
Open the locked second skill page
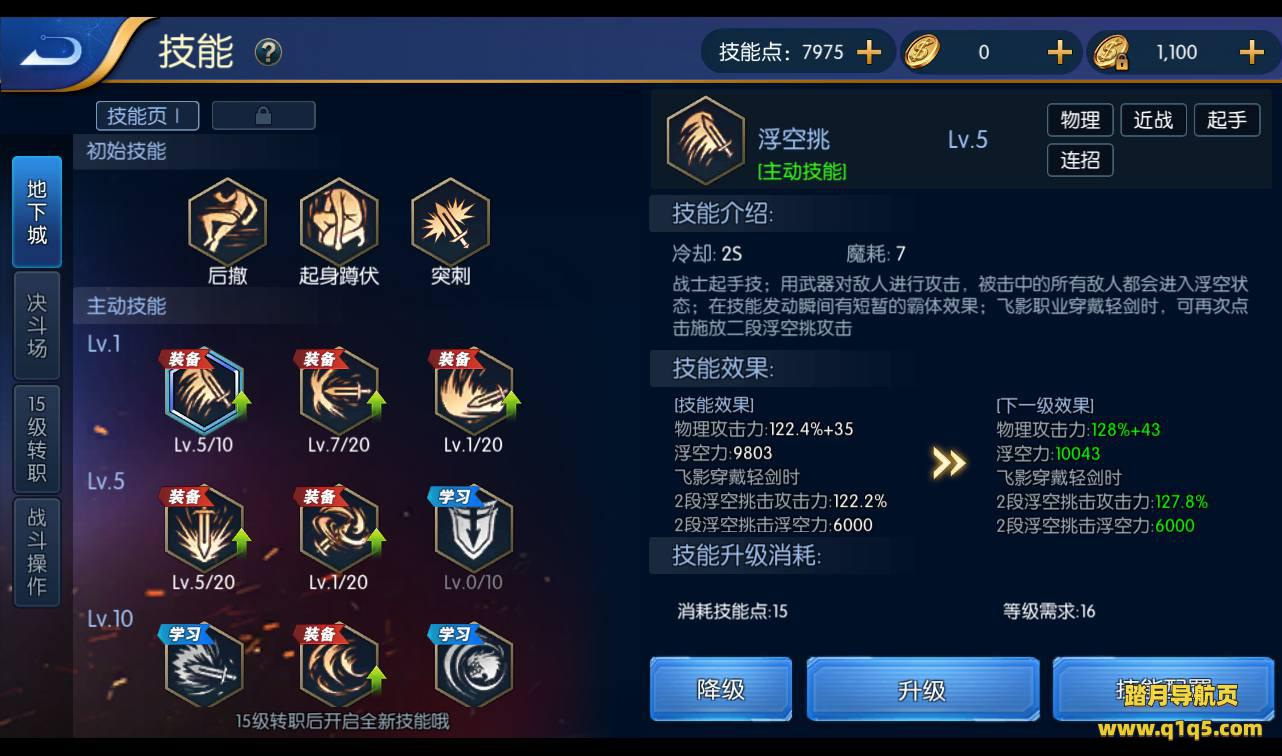pos(263,115)
